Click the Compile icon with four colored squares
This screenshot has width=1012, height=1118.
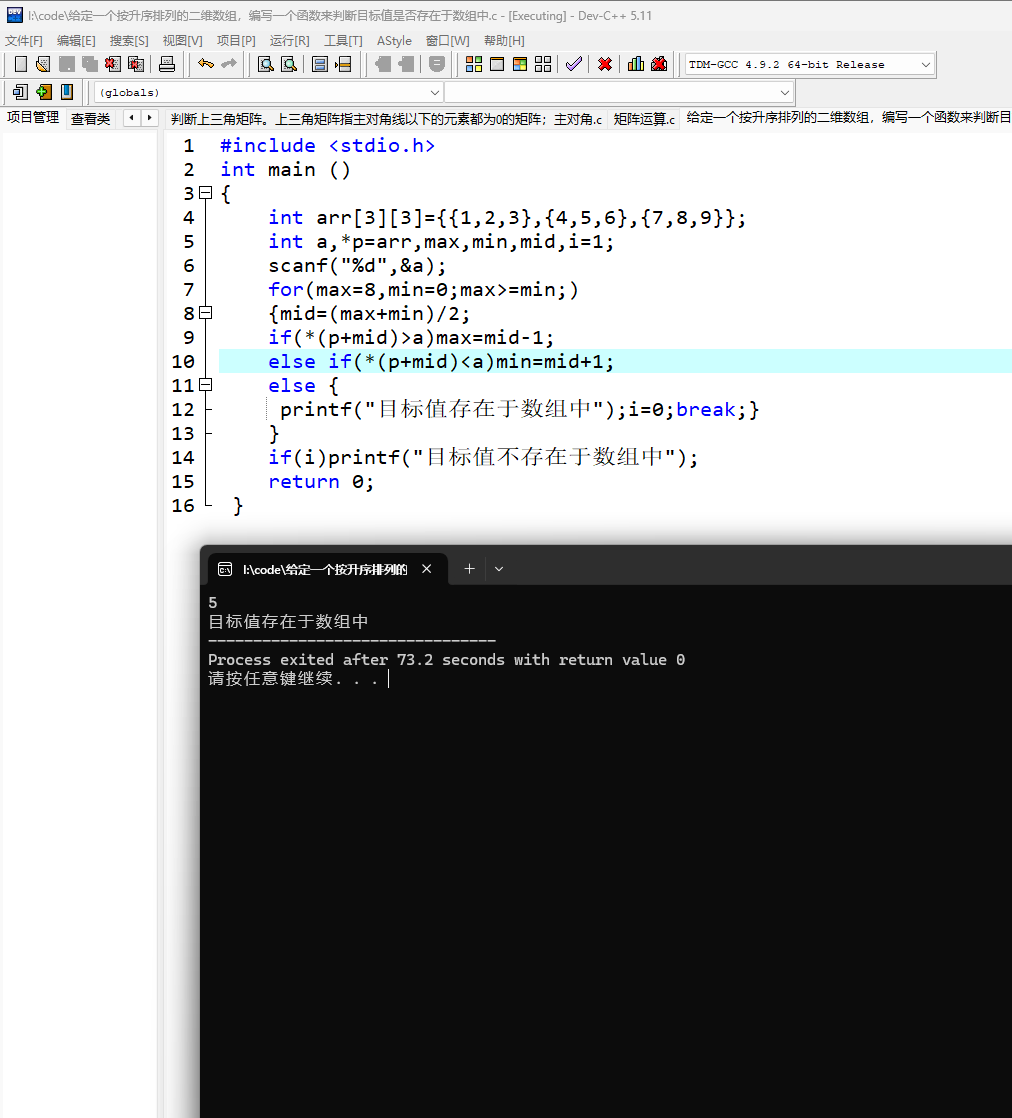pos(474,64)
